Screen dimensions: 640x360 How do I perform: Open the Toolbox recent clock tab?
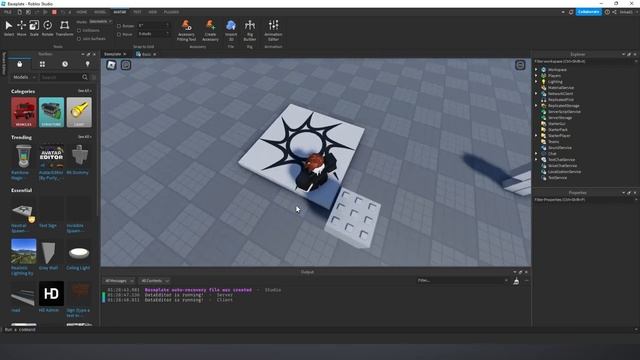click(65, 64)
